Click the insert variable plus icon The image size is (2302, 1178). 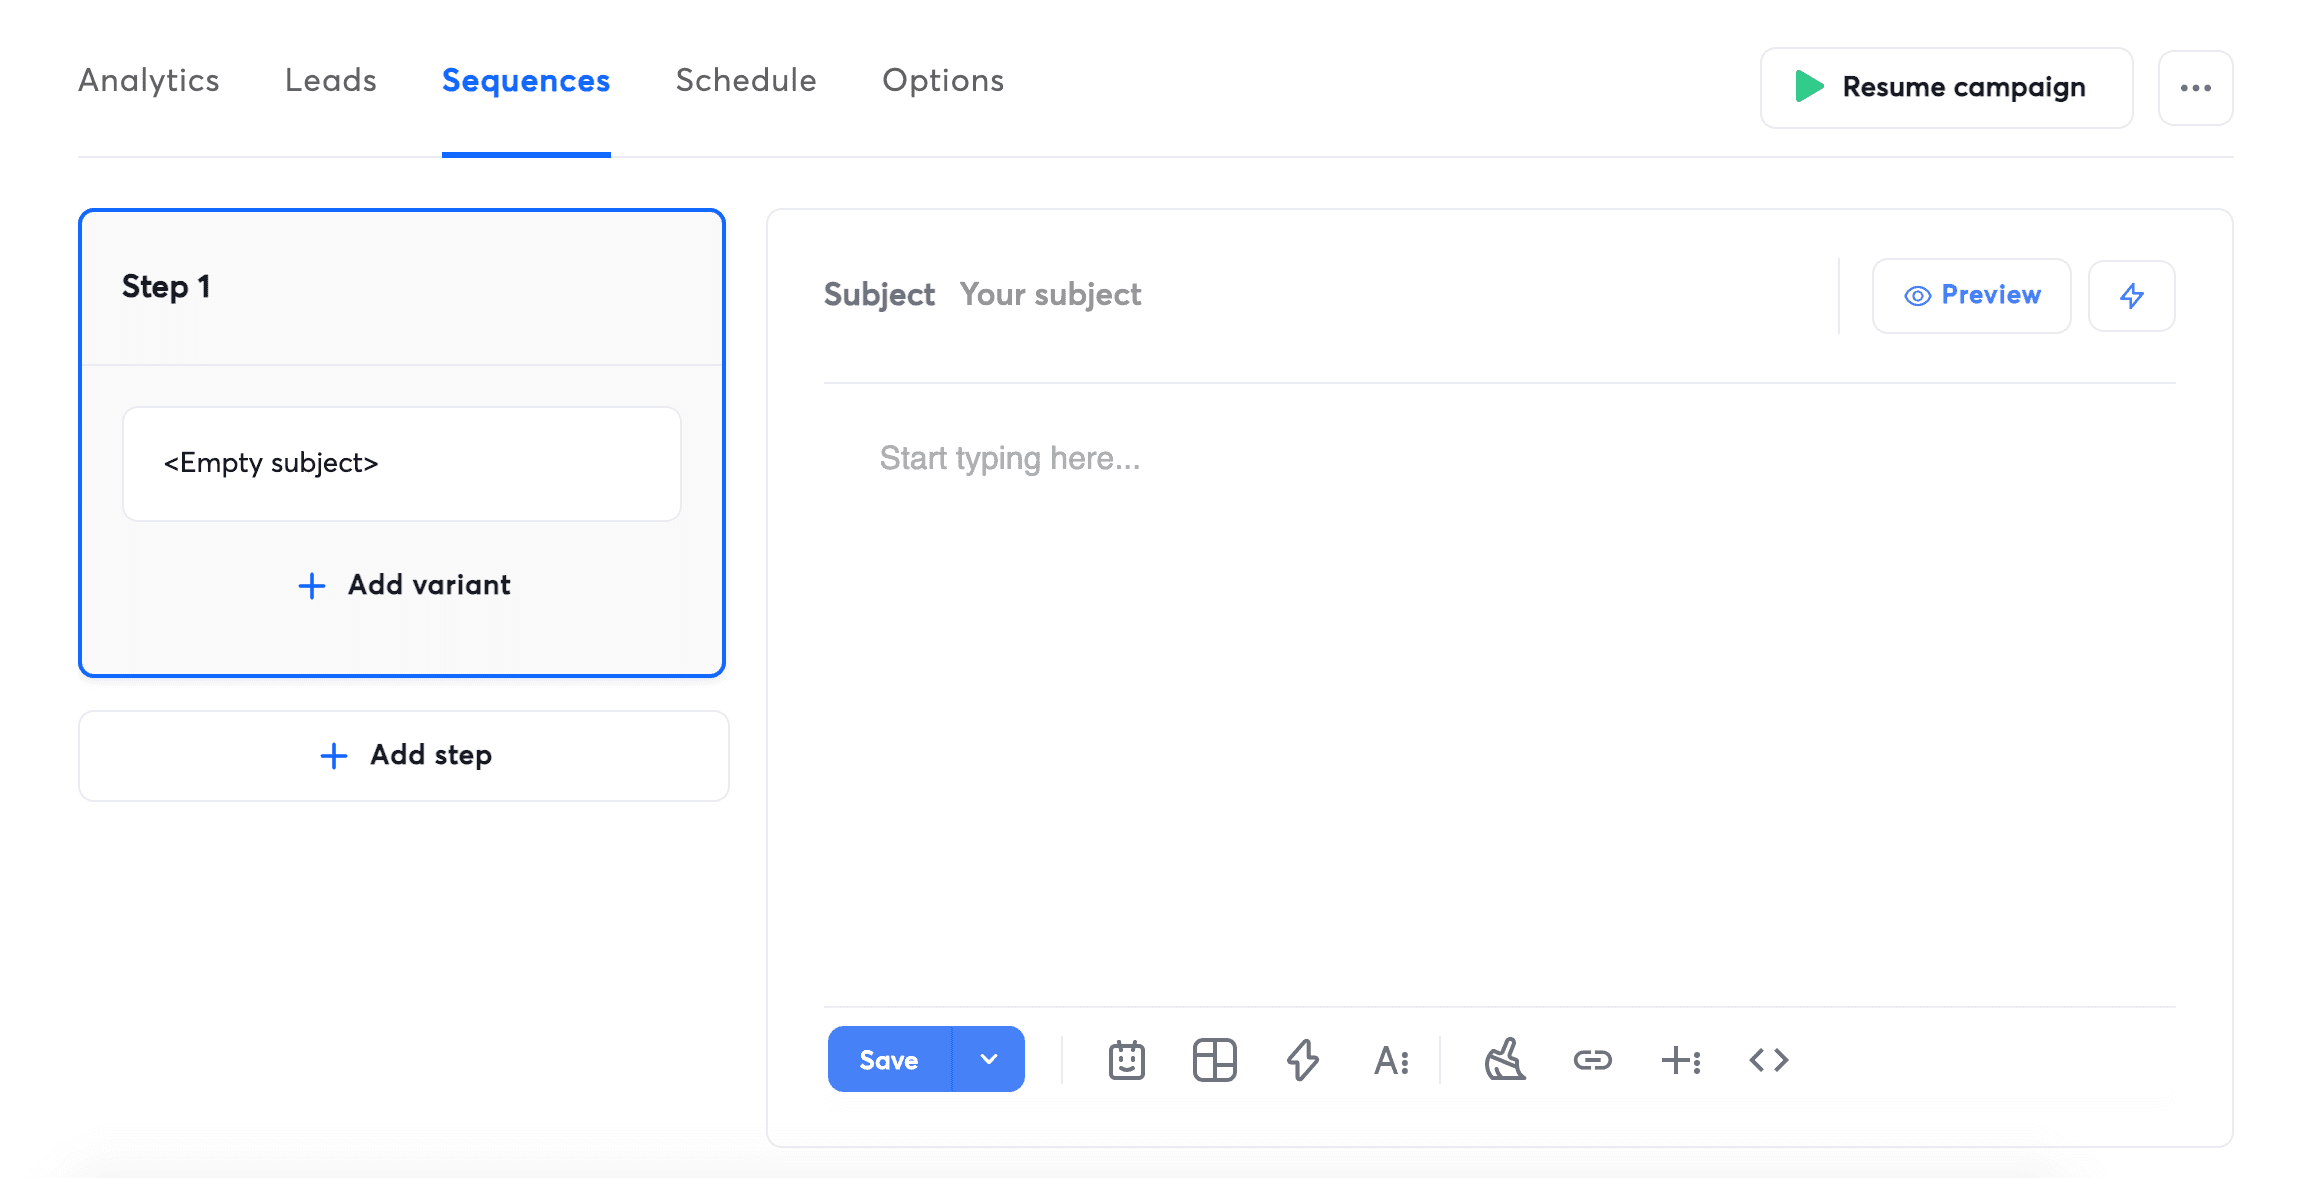point(1680,1060)
